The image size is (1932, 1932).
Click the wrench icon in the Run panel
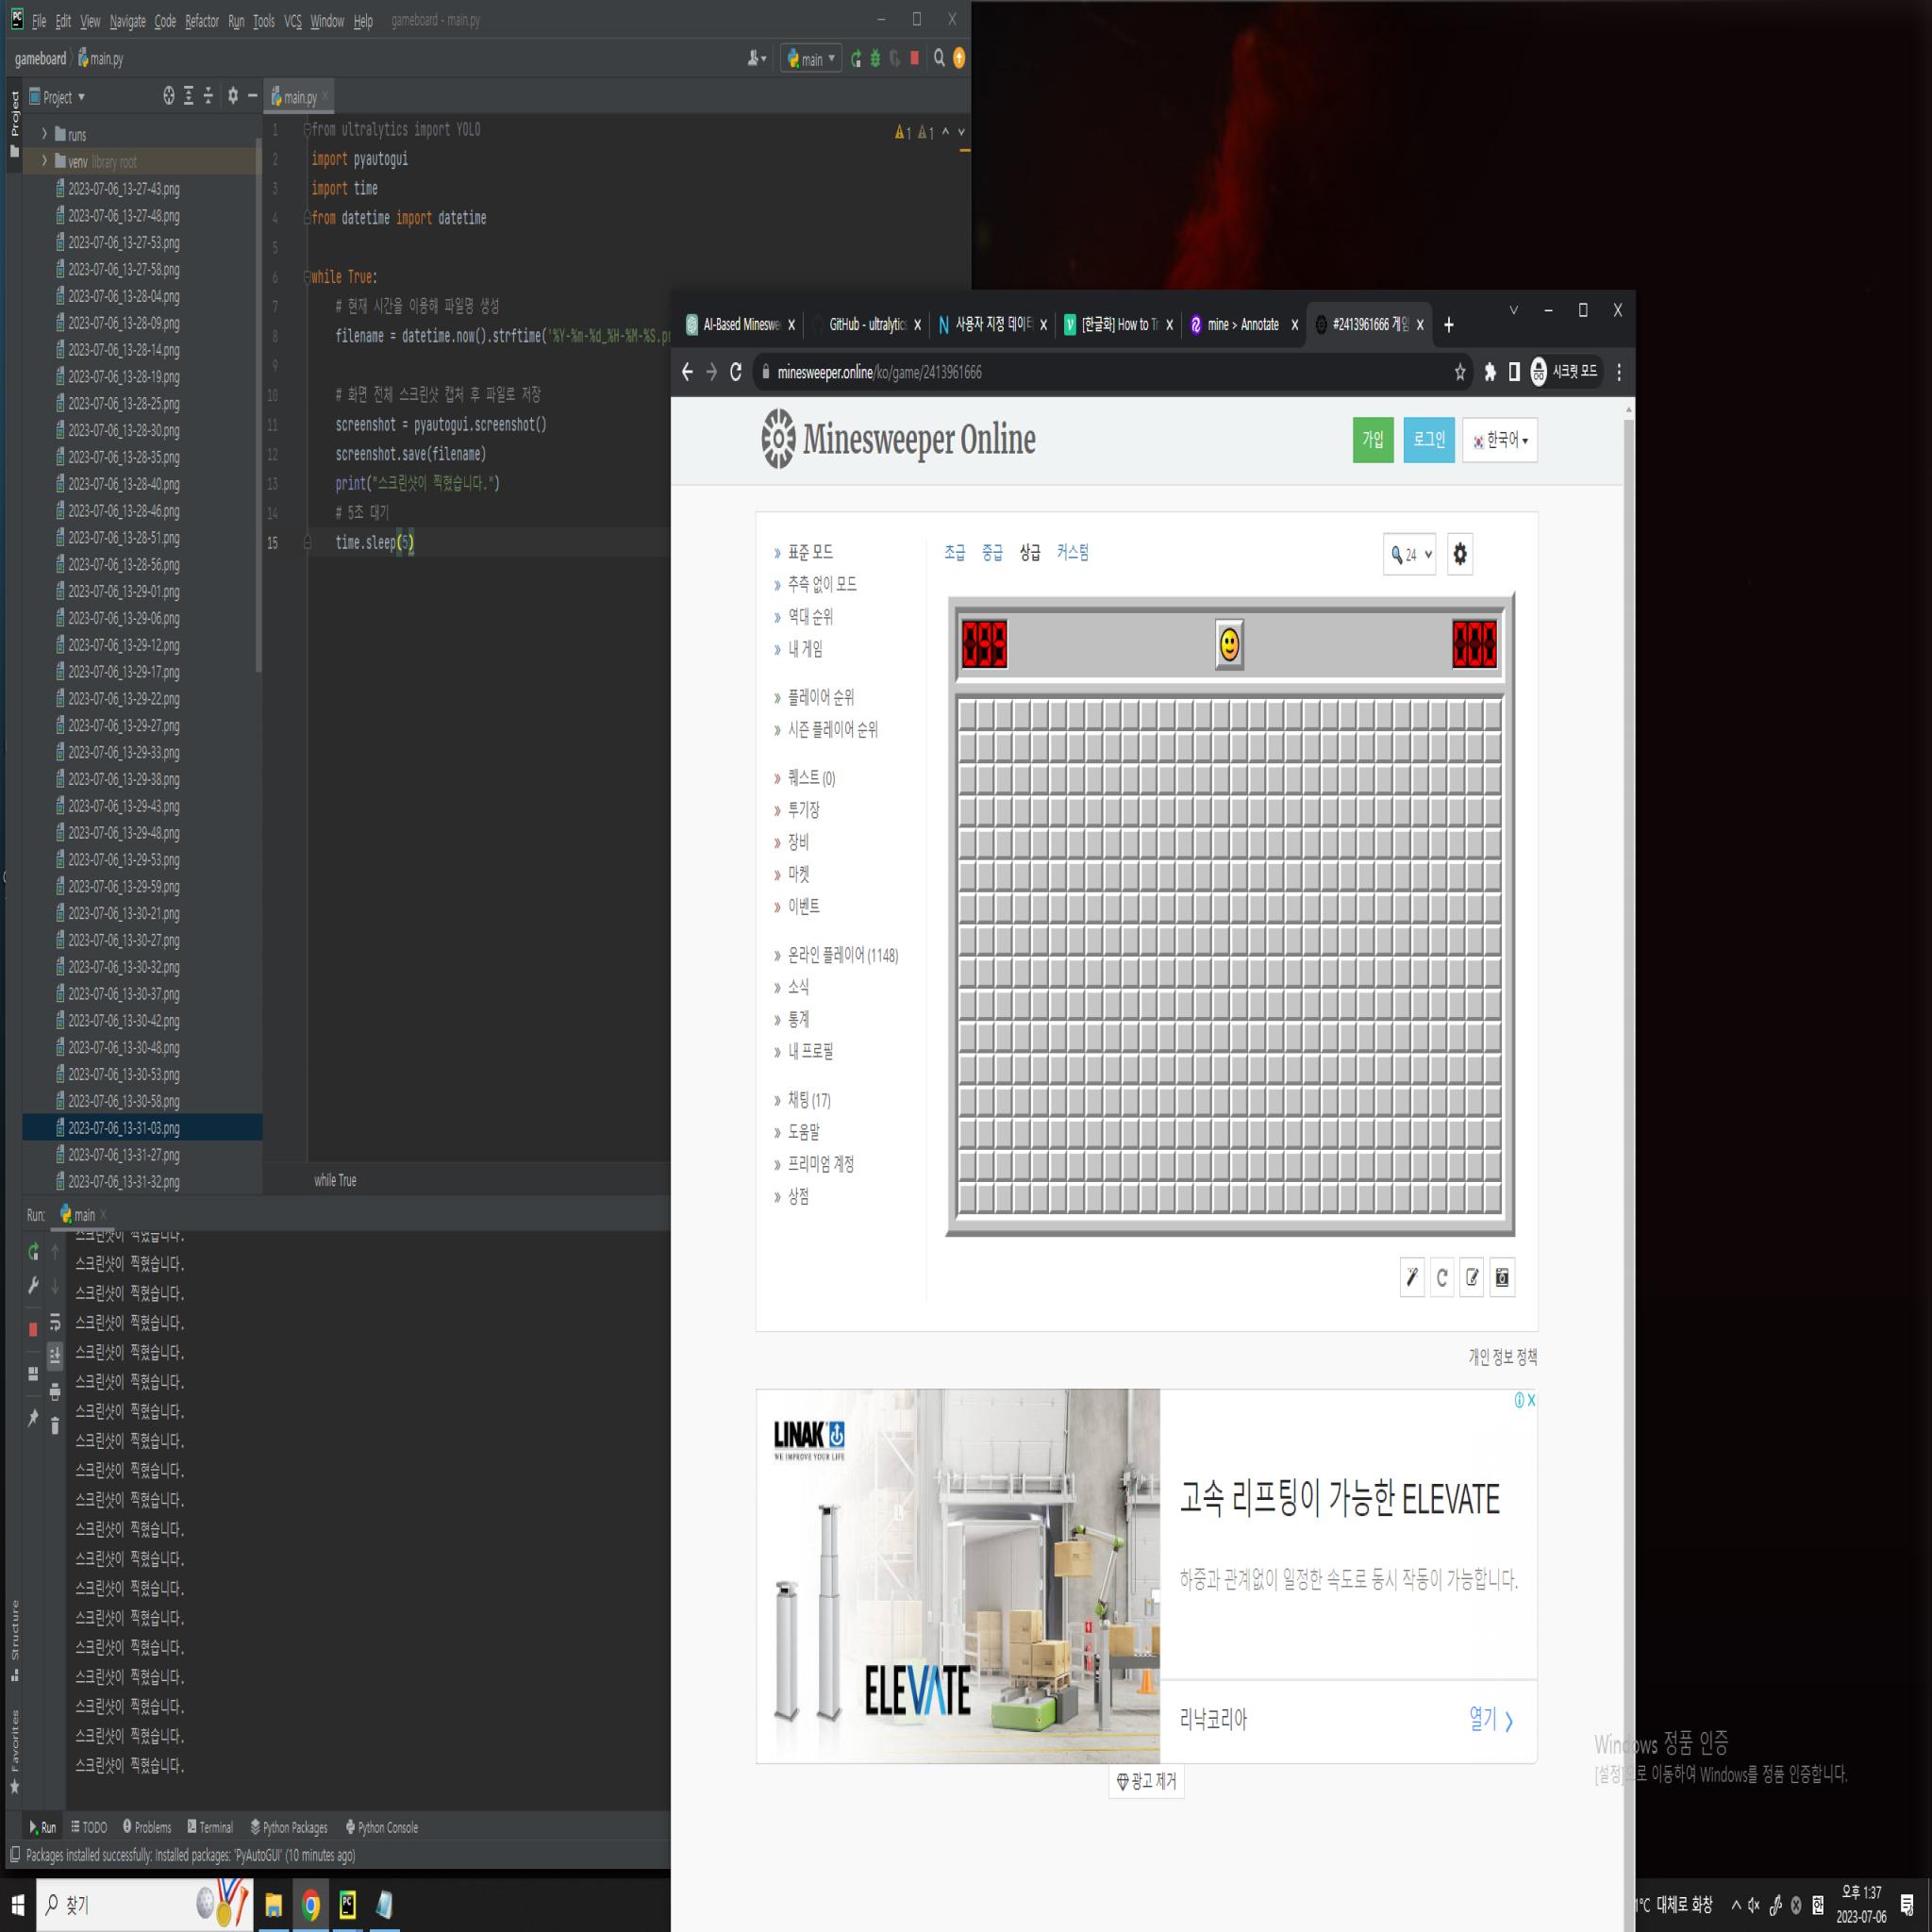click(33, 1285)
